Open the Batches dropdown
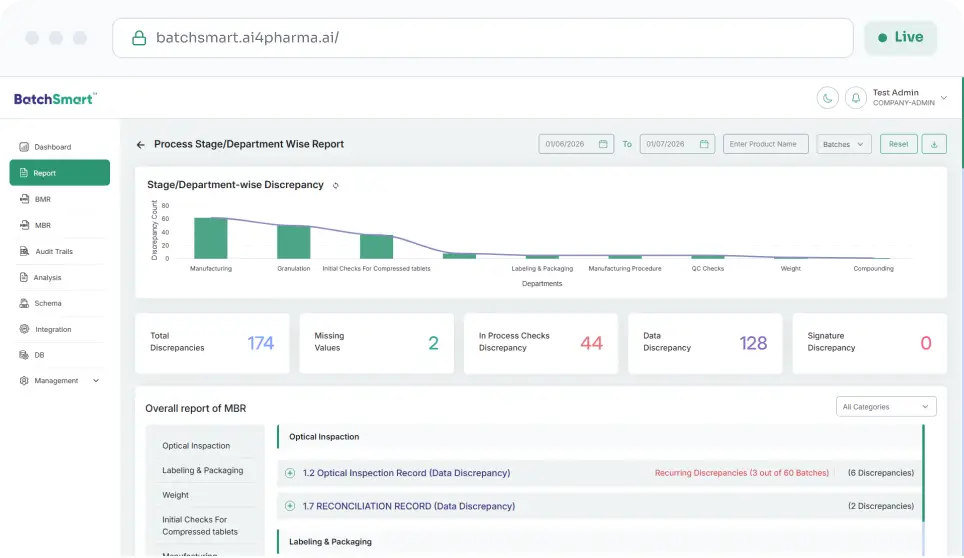The height and width of the screenshot is (558, 964). click(x=844, y=144)
